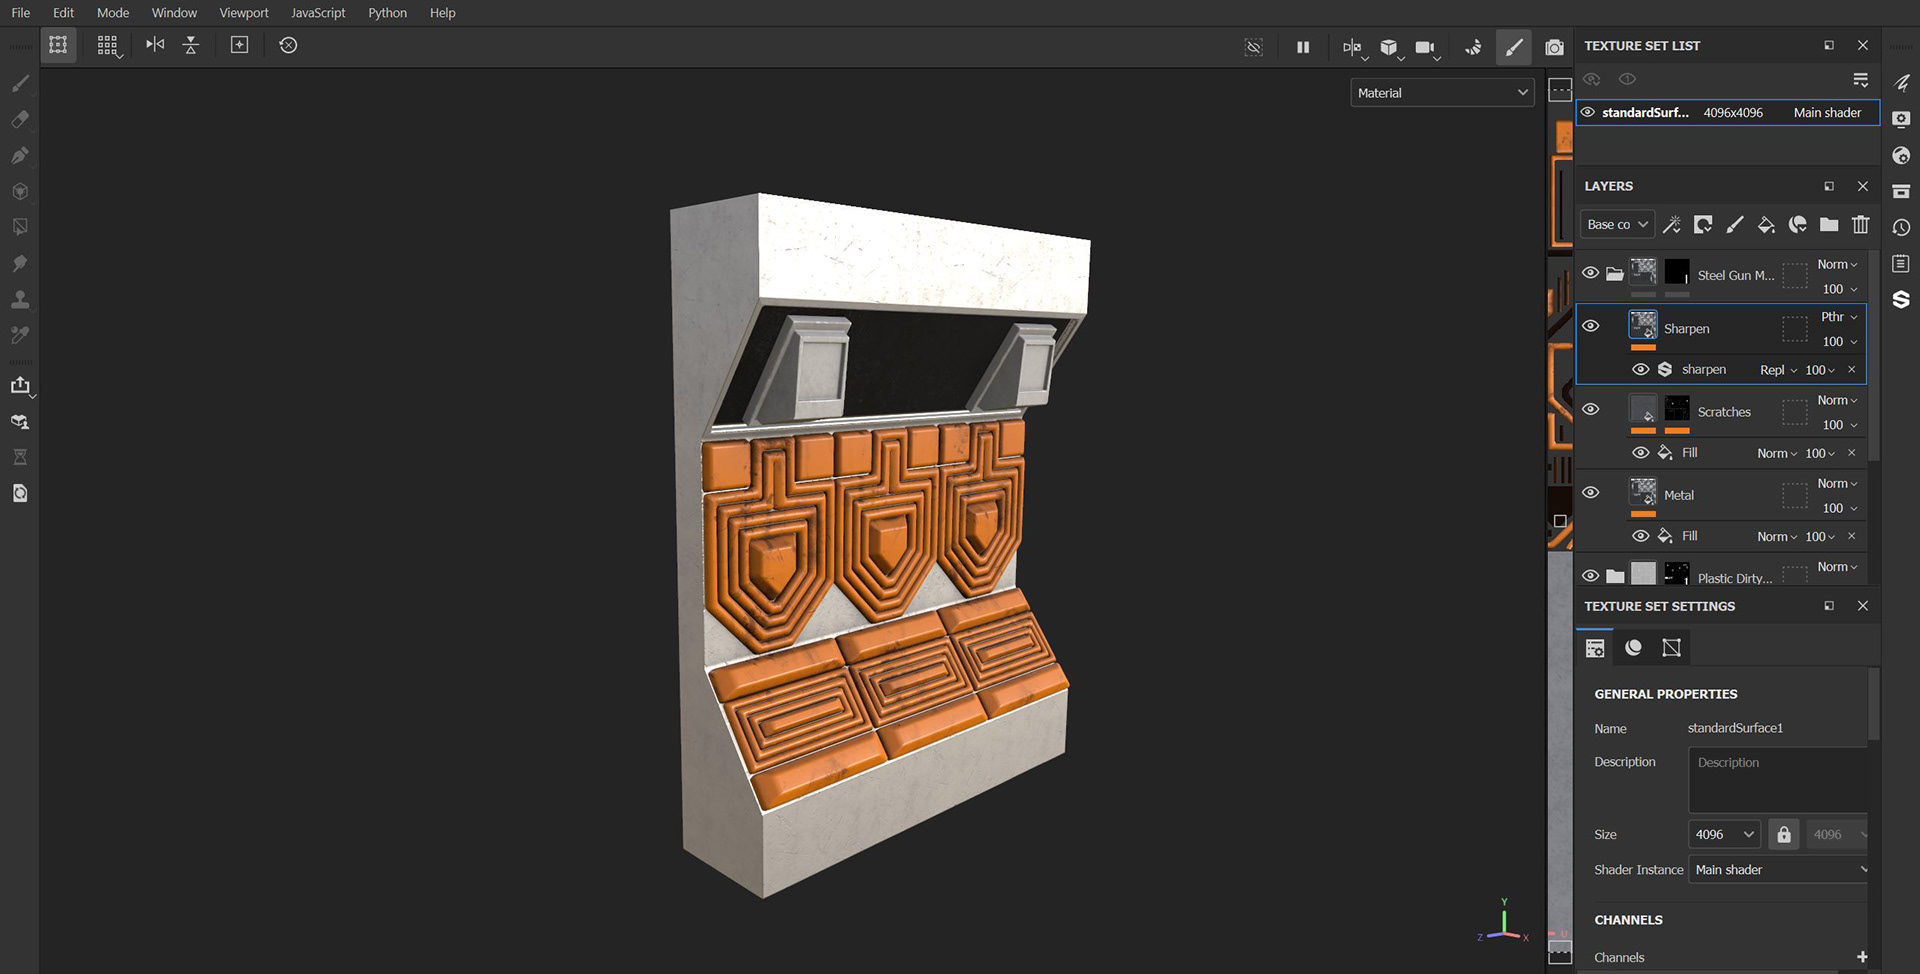Hide the sharpen filter effect
This screenshot has width=1920, height=974.
[1641, 369]
